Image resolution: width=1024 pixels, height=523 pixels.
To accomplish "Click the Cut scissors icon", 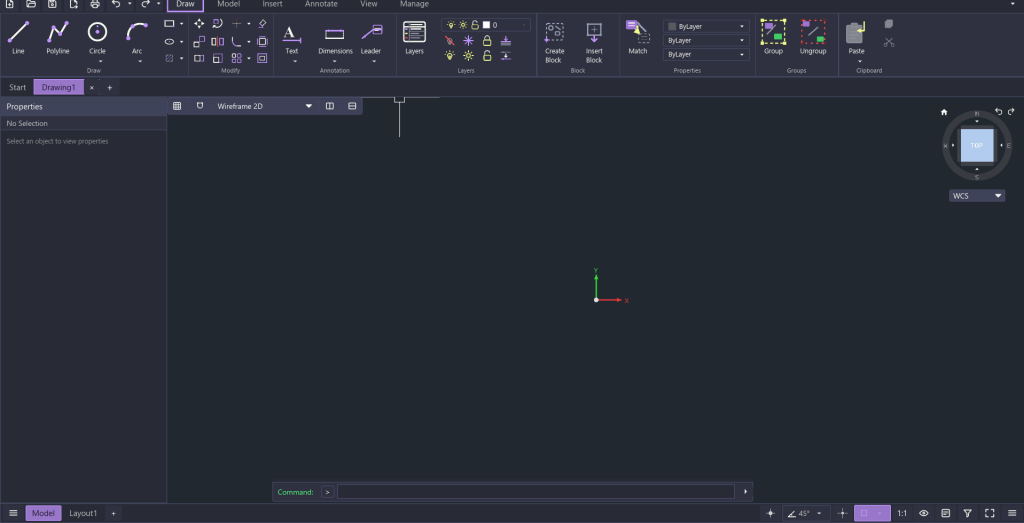I will pyautogui.click(x=889, y=42).
